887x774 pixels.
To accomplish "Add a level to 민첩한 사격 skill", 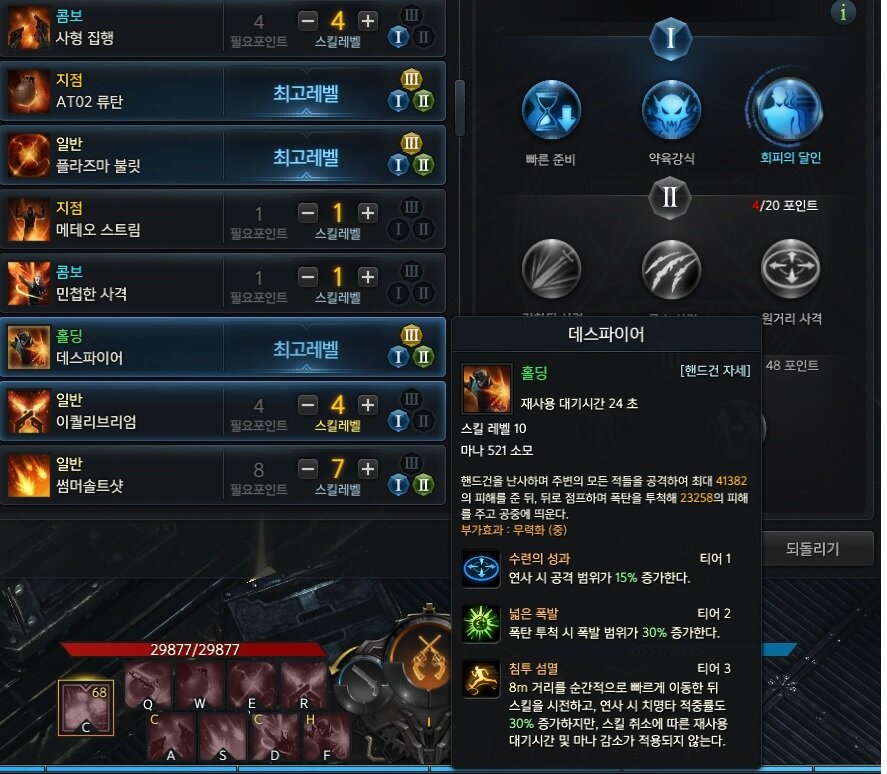I will pos(368,277).
